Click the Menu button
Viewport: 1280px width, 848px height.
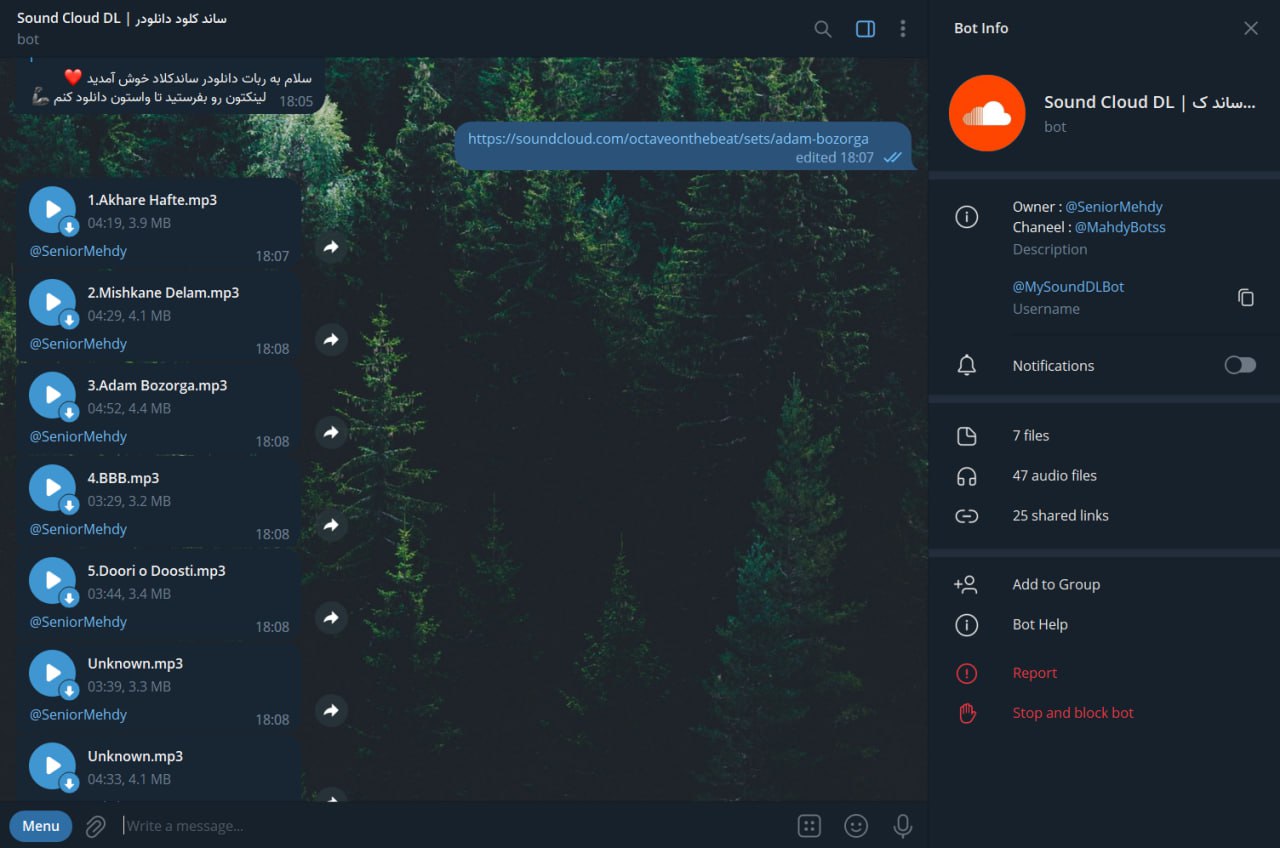(x=41, y=826)
